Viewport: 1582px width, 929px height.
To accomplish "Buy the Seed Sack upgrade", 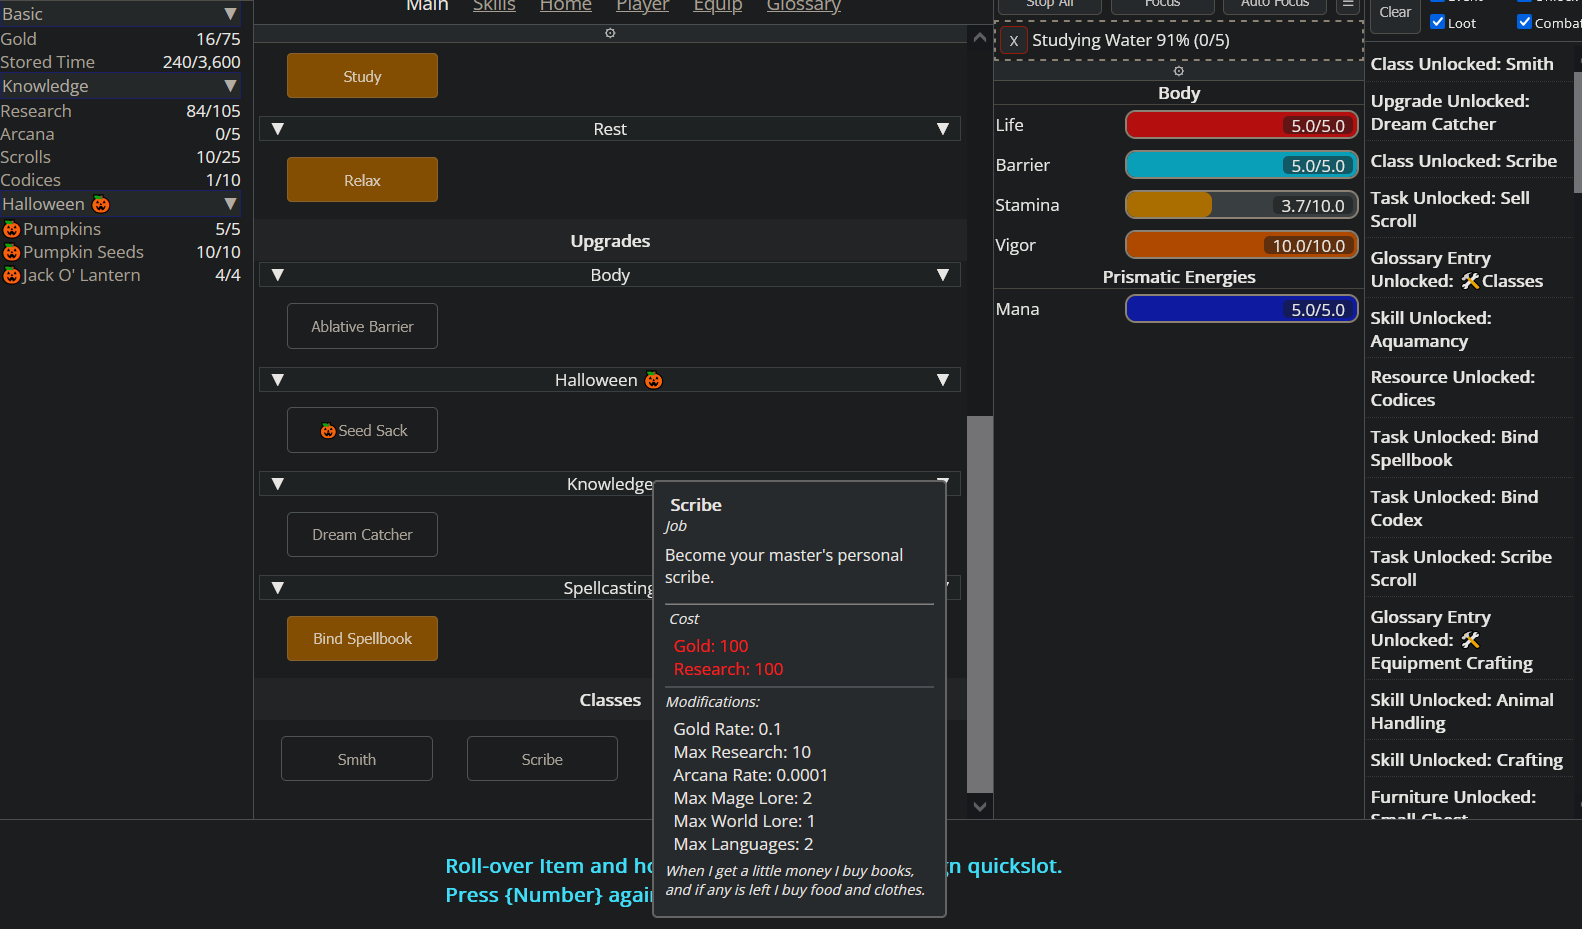I will point(362,430).
